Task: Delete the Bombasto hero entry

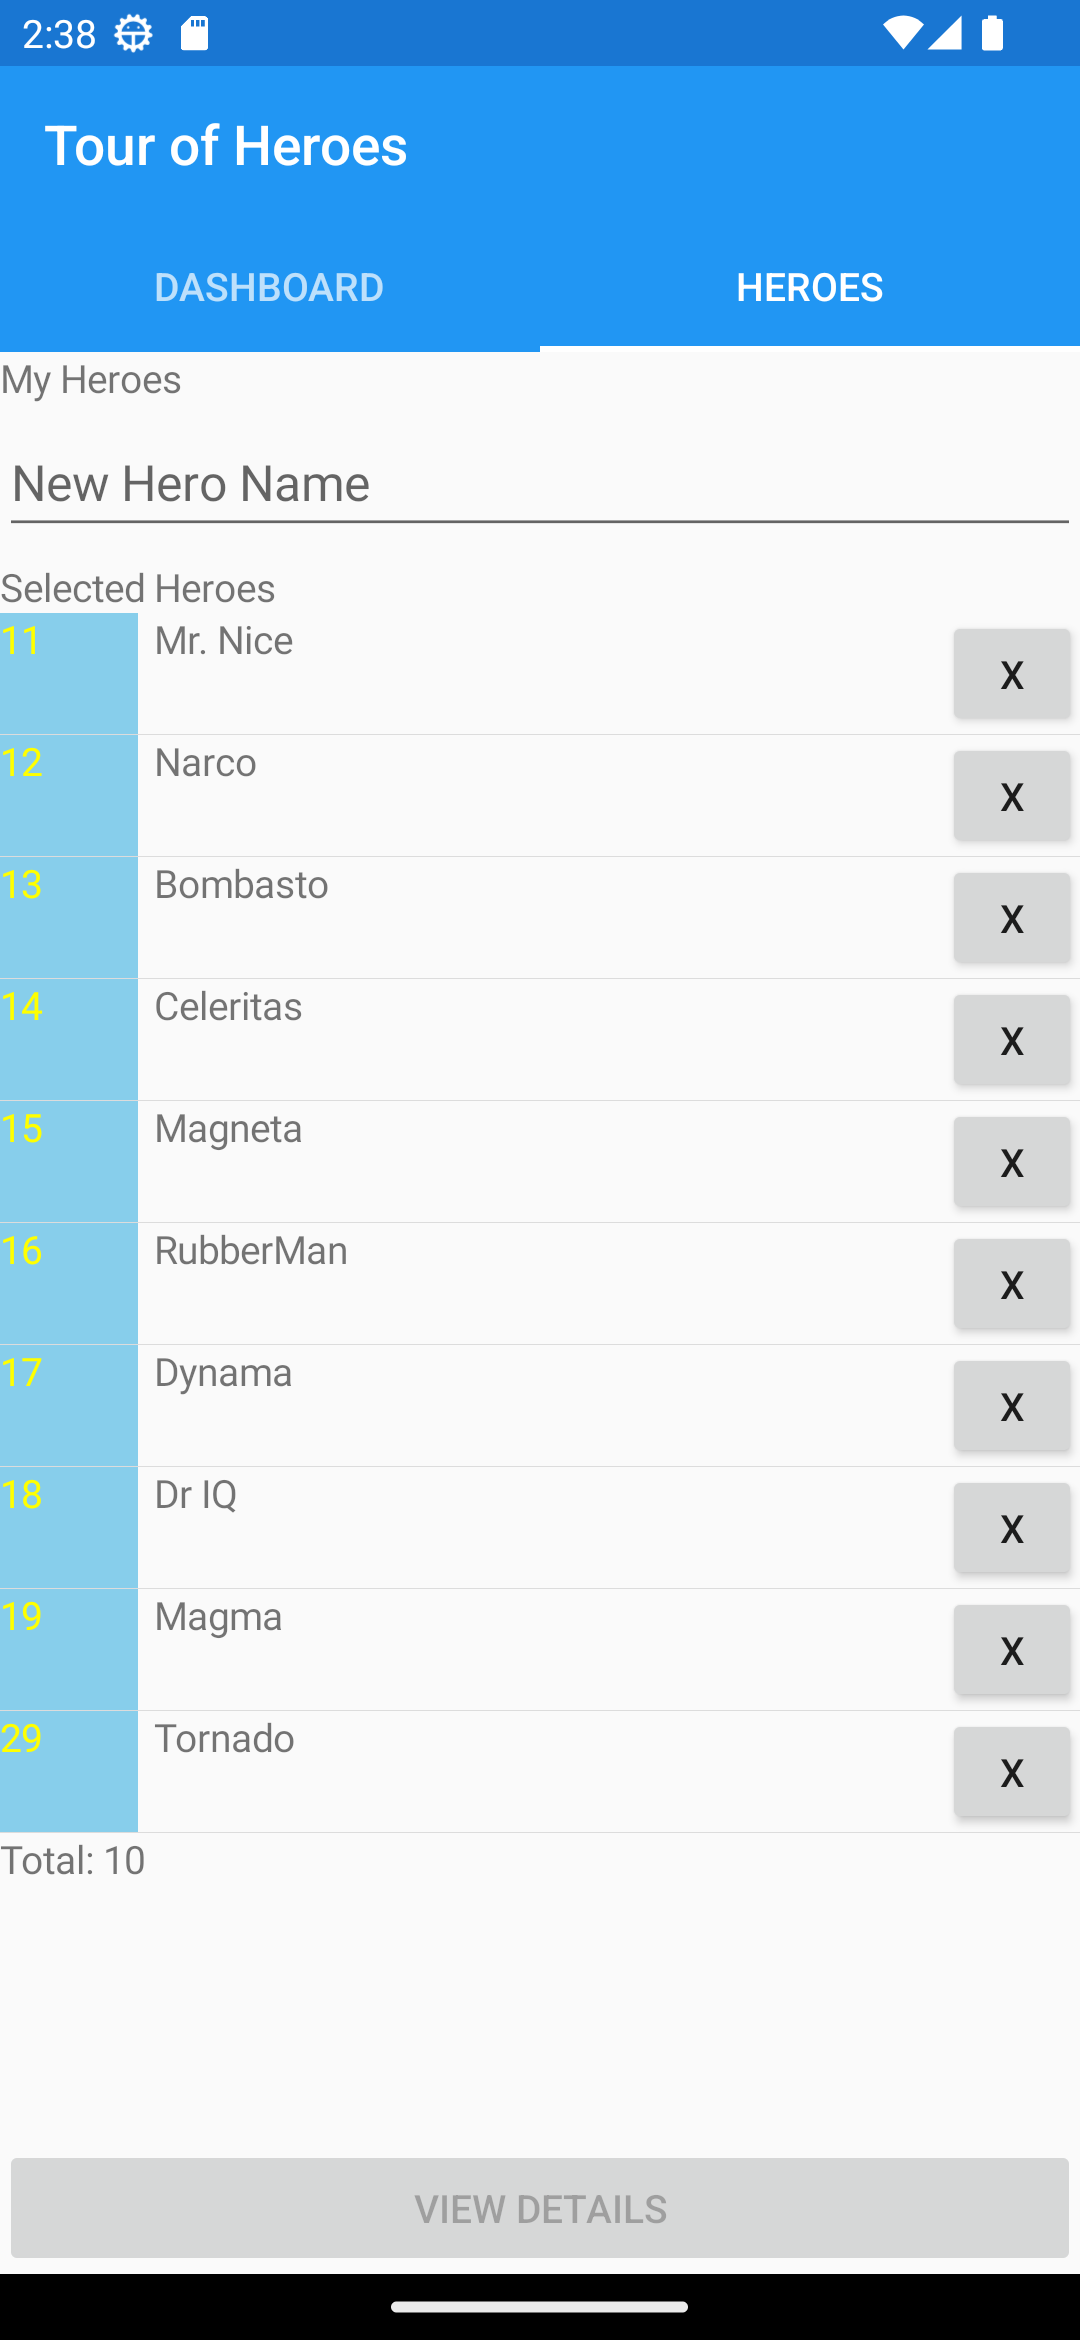Action: 1011,918
